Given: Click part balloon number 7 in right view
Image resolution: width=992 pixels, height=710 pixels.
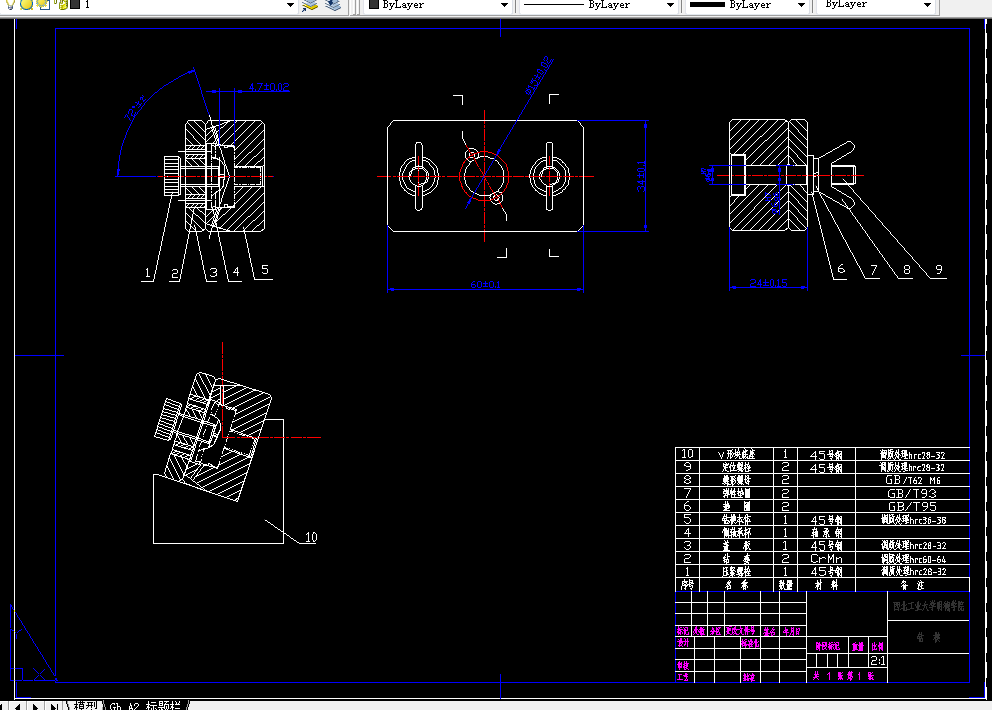Looking at the screenshot, I should point(874,270).
